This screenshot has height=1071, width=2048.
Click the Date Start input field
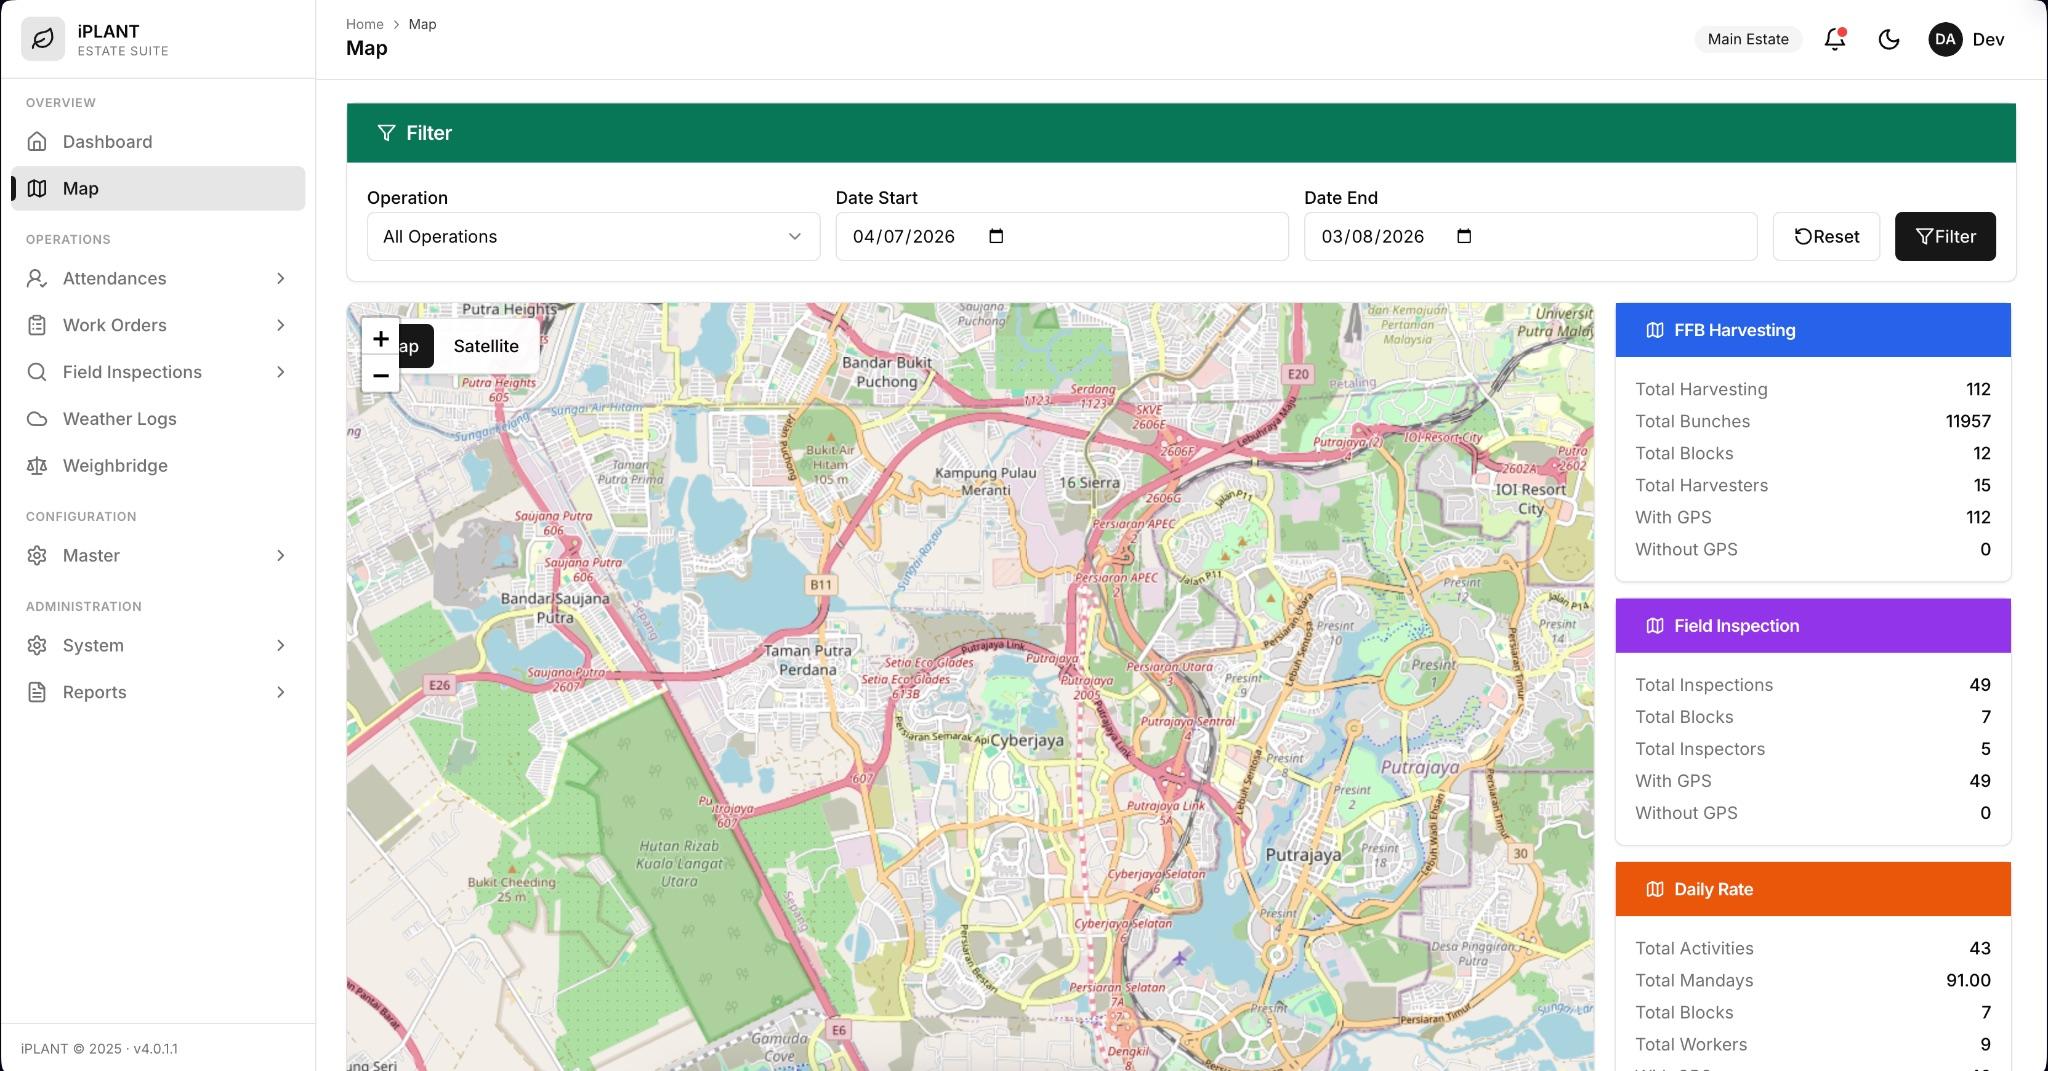[1062, 236]
